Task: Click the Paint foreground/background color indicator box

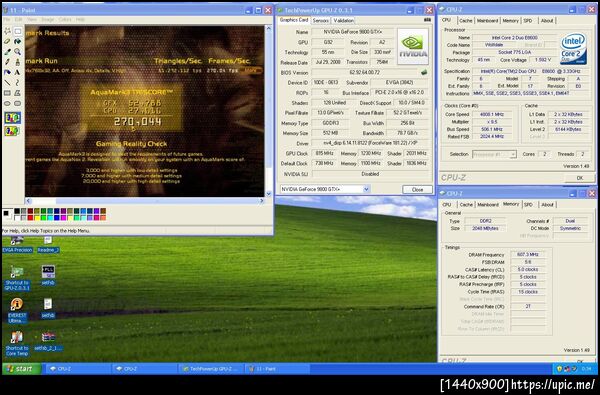Action: pos(7,214)
